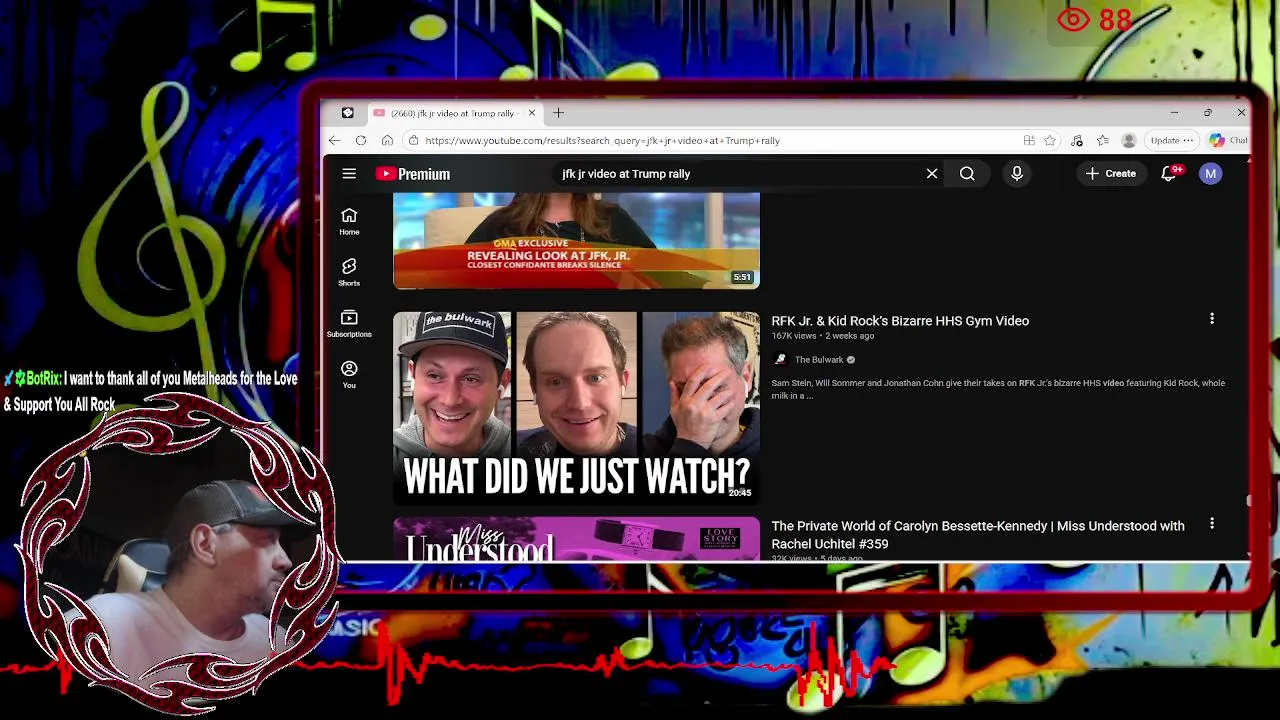This screenshot has width=1280, height=720.
Task: Open the browser profile avatar
Action: 1129,141
